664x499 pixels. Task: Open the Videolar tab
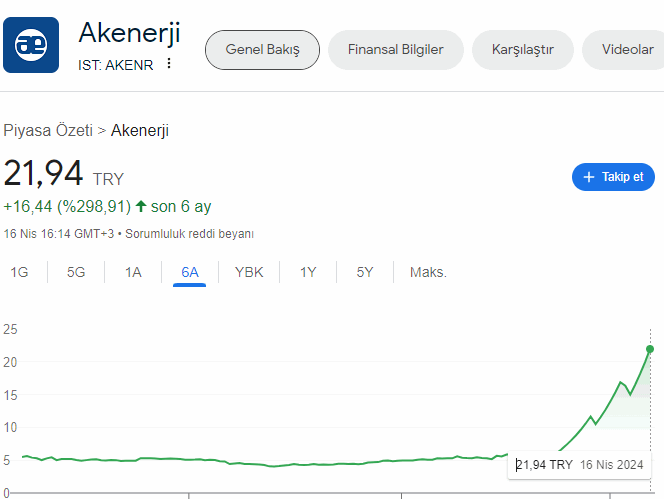coord(627,50)
